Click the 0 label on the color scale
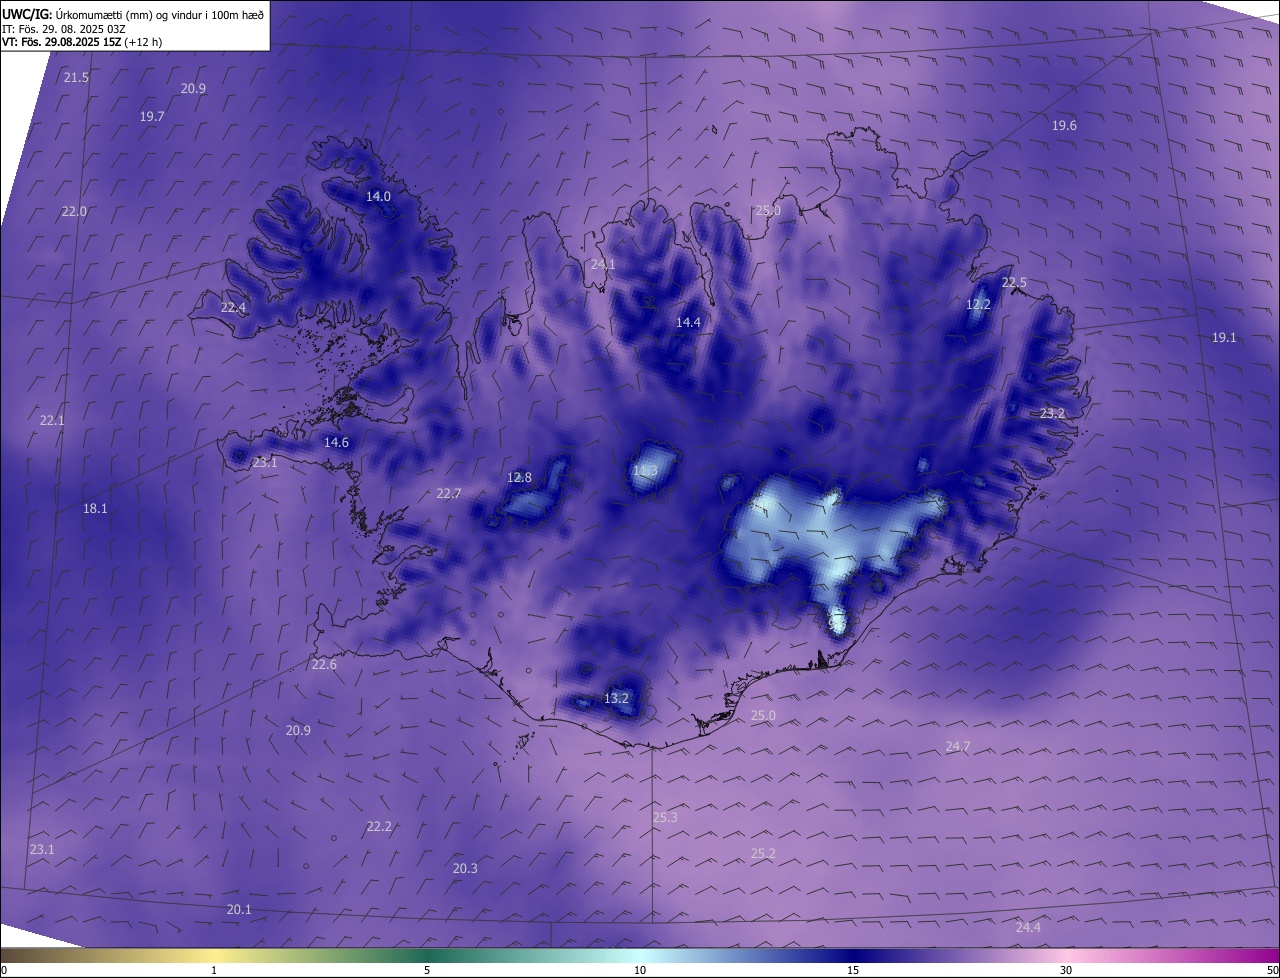1280x978 pixels. tap(4, 970)
